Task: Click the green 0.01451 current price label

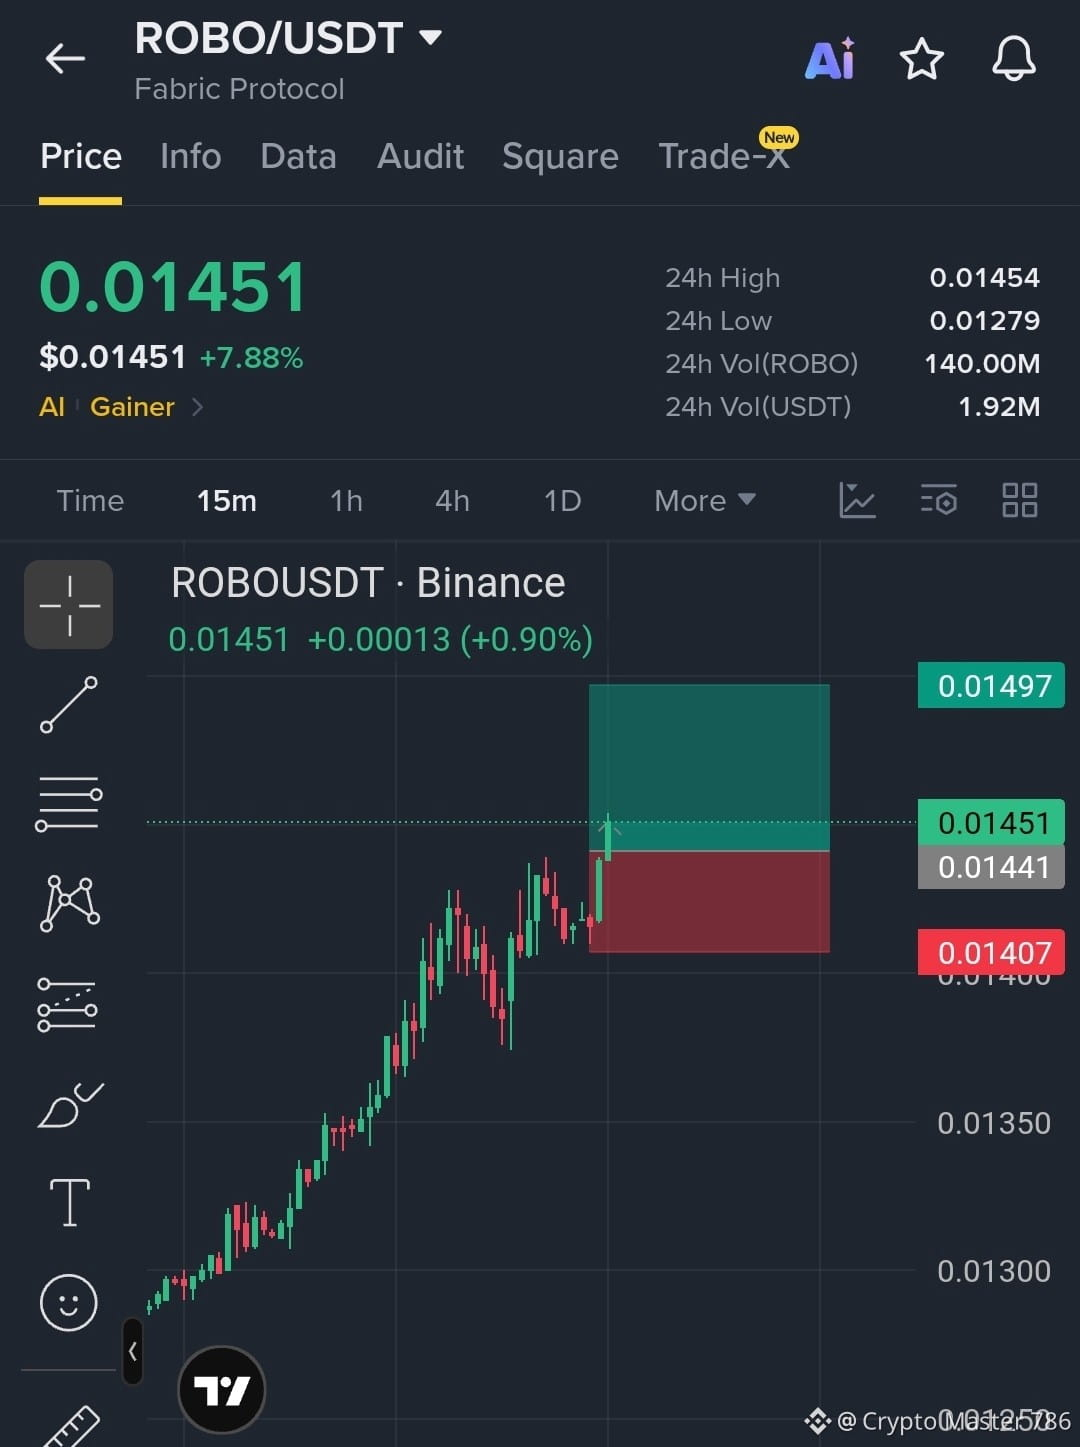Action: [991, 822]
